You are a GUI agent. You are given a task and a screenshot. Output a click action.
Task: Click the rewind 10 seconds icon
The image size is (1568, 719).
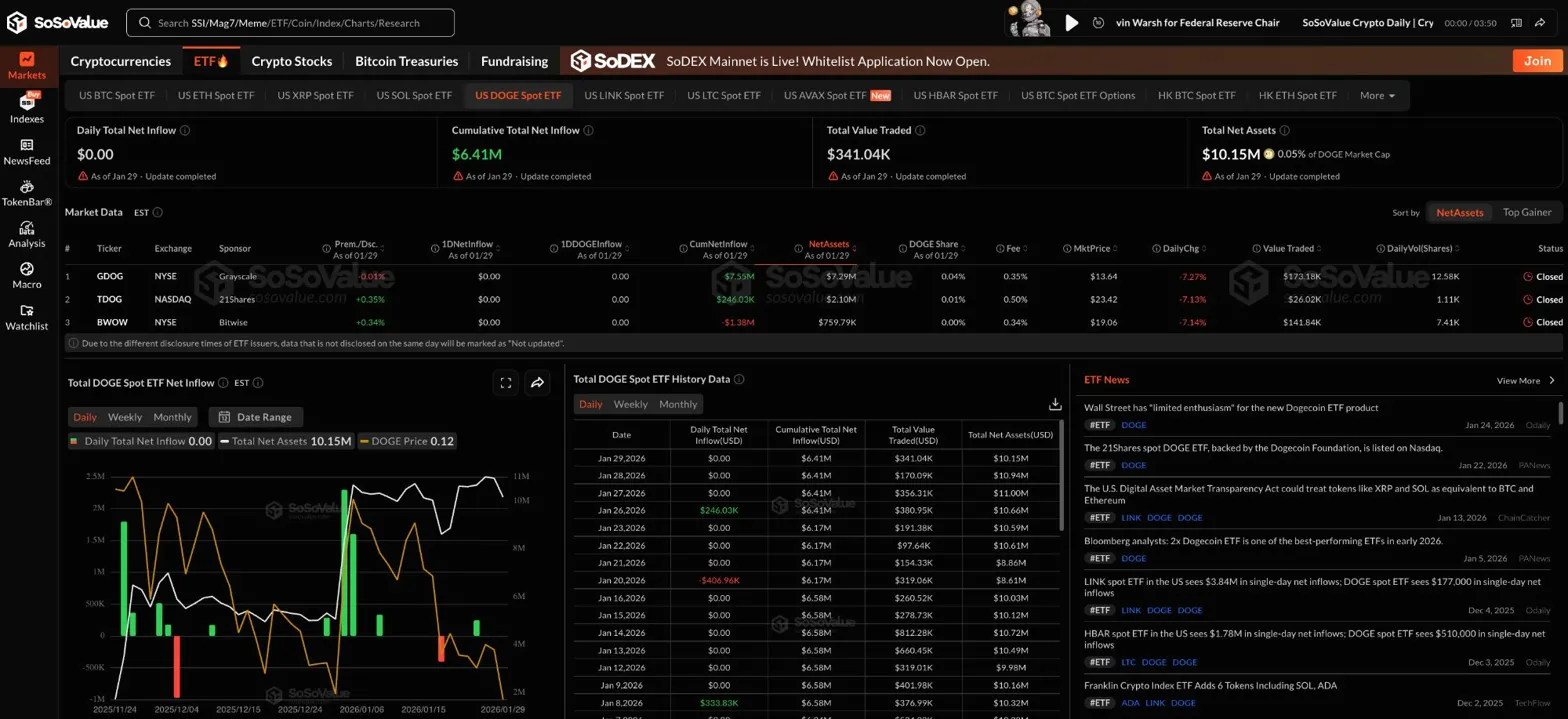coord(1098,22)
